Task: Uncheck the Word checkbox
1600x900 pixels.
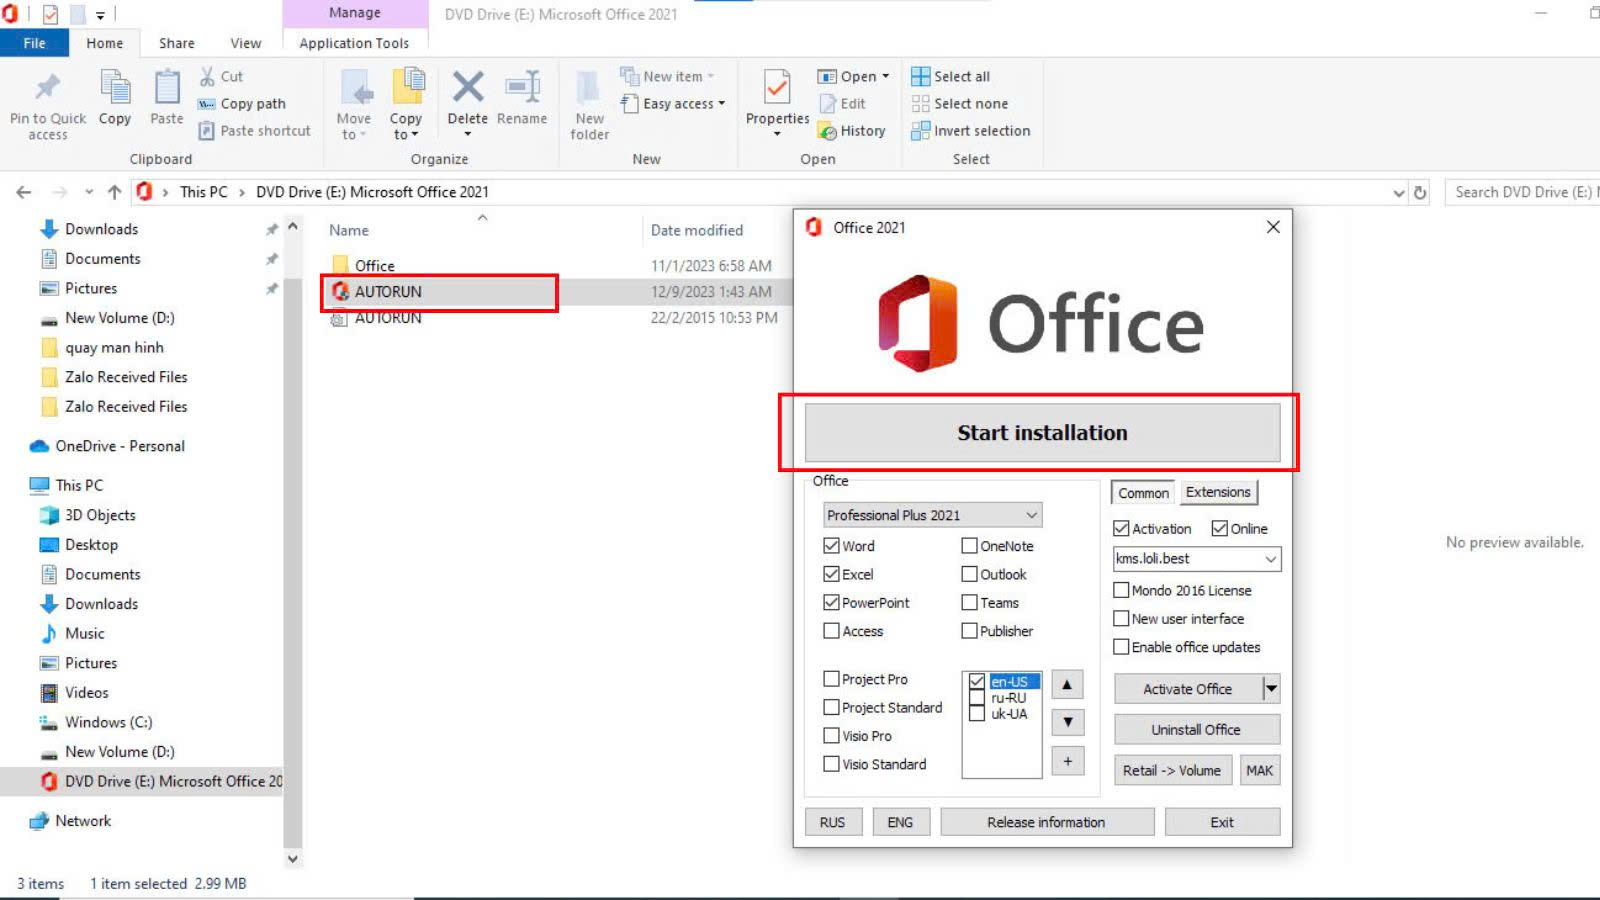Action: click(x=831, y=546)
